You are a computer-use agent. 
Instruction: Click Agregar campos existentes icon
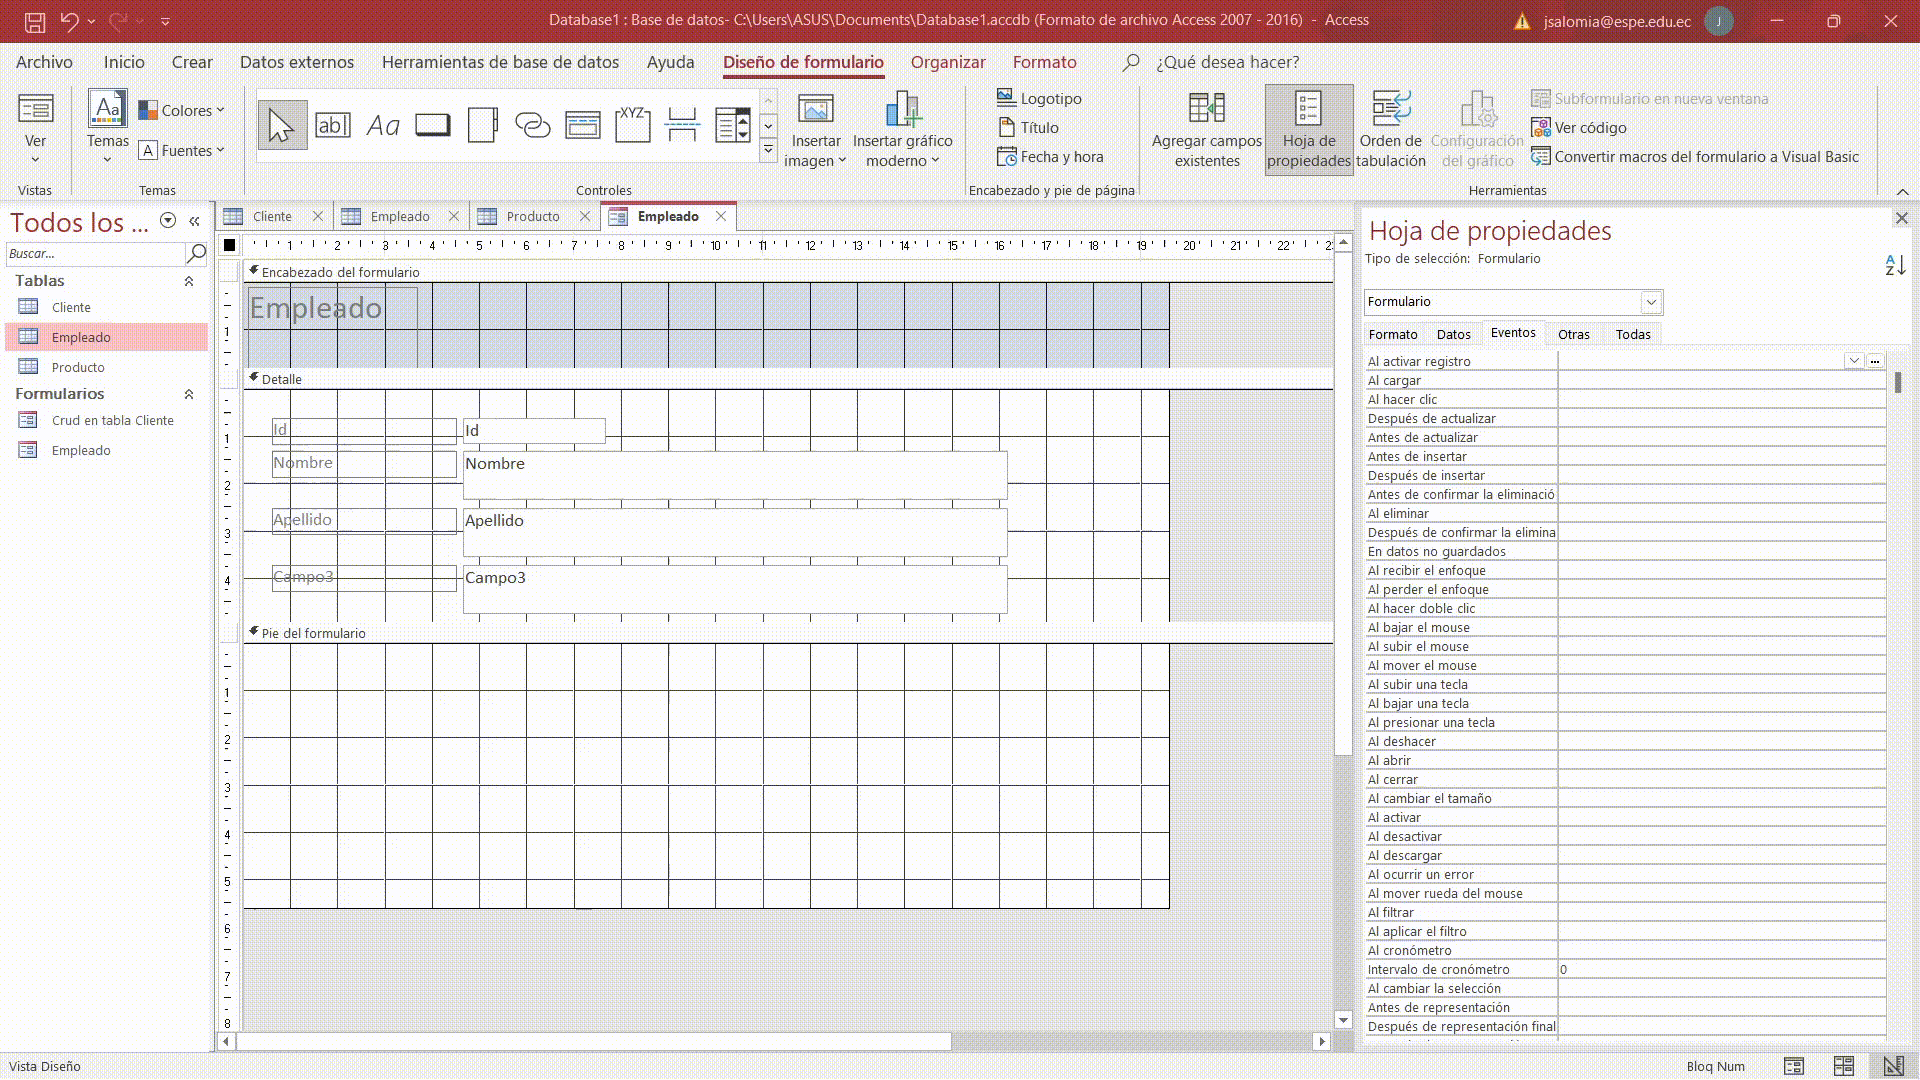(1207, 107)
